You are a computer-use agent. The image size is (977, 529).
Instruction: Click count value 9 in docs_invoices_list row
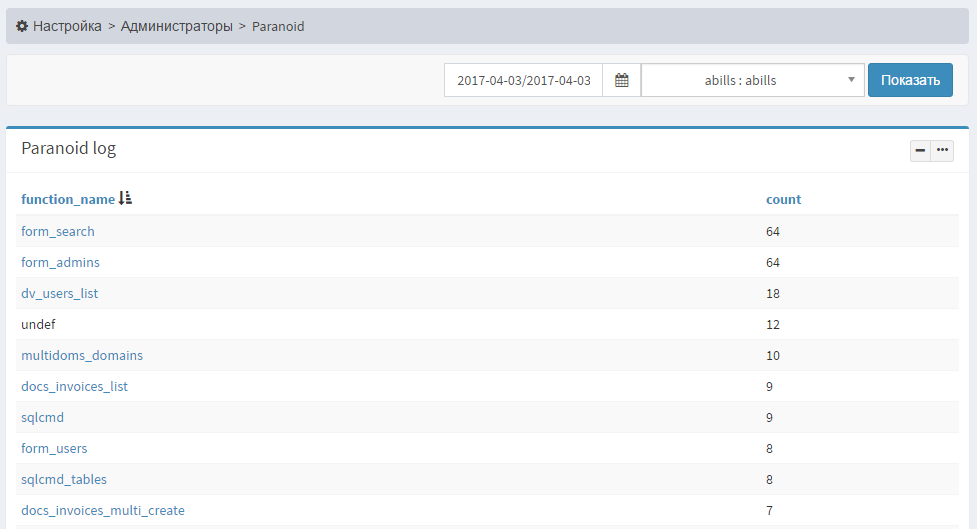pyautogui.click(x=770, y=387)
